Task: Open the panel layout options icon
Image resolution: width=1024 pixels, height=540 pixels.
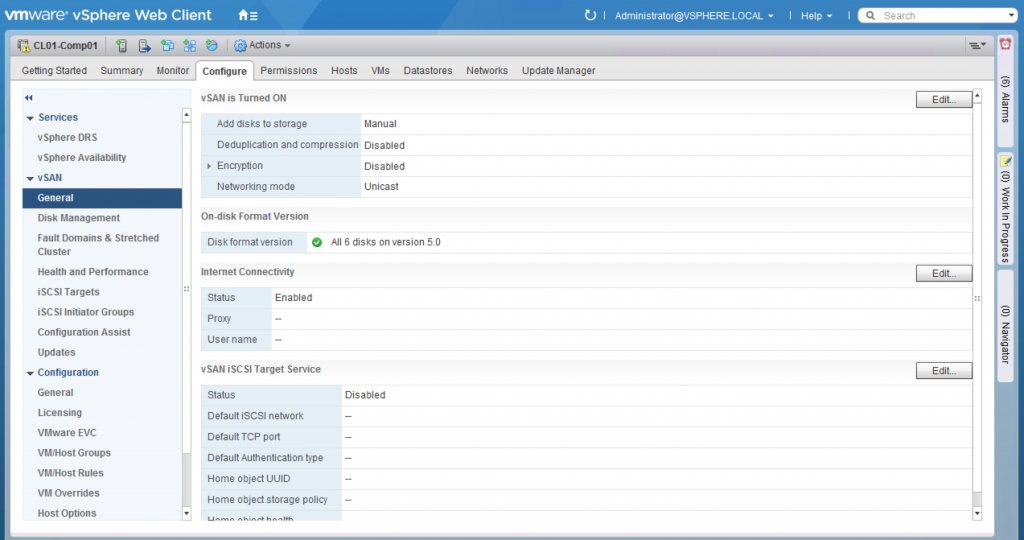Action: [x=977, y=45]
